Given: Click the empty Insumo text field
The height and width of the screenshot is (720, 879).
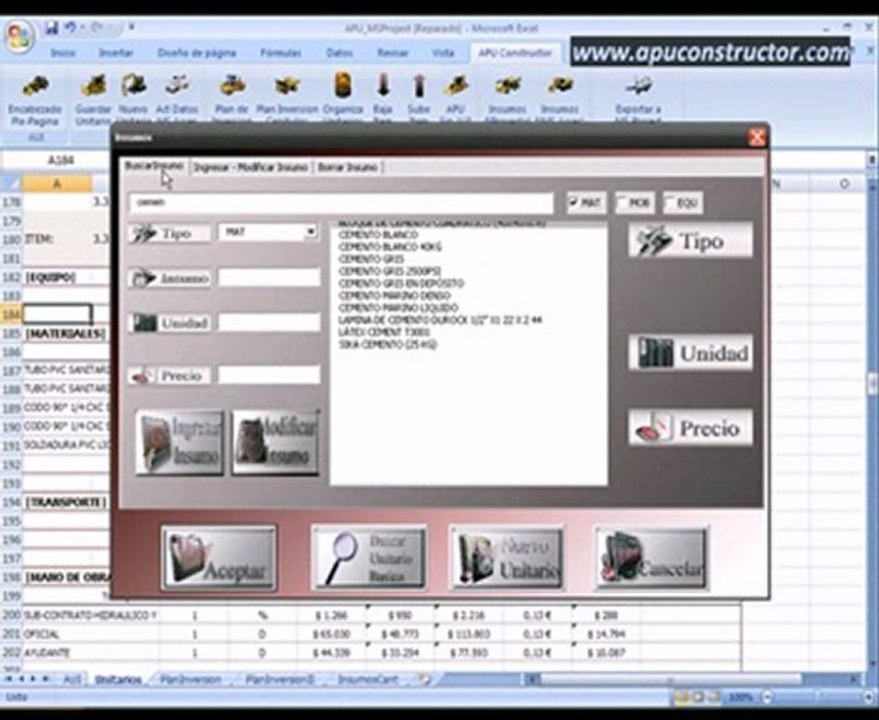Looking at the screenshot, I should click(x=269, y=277).
